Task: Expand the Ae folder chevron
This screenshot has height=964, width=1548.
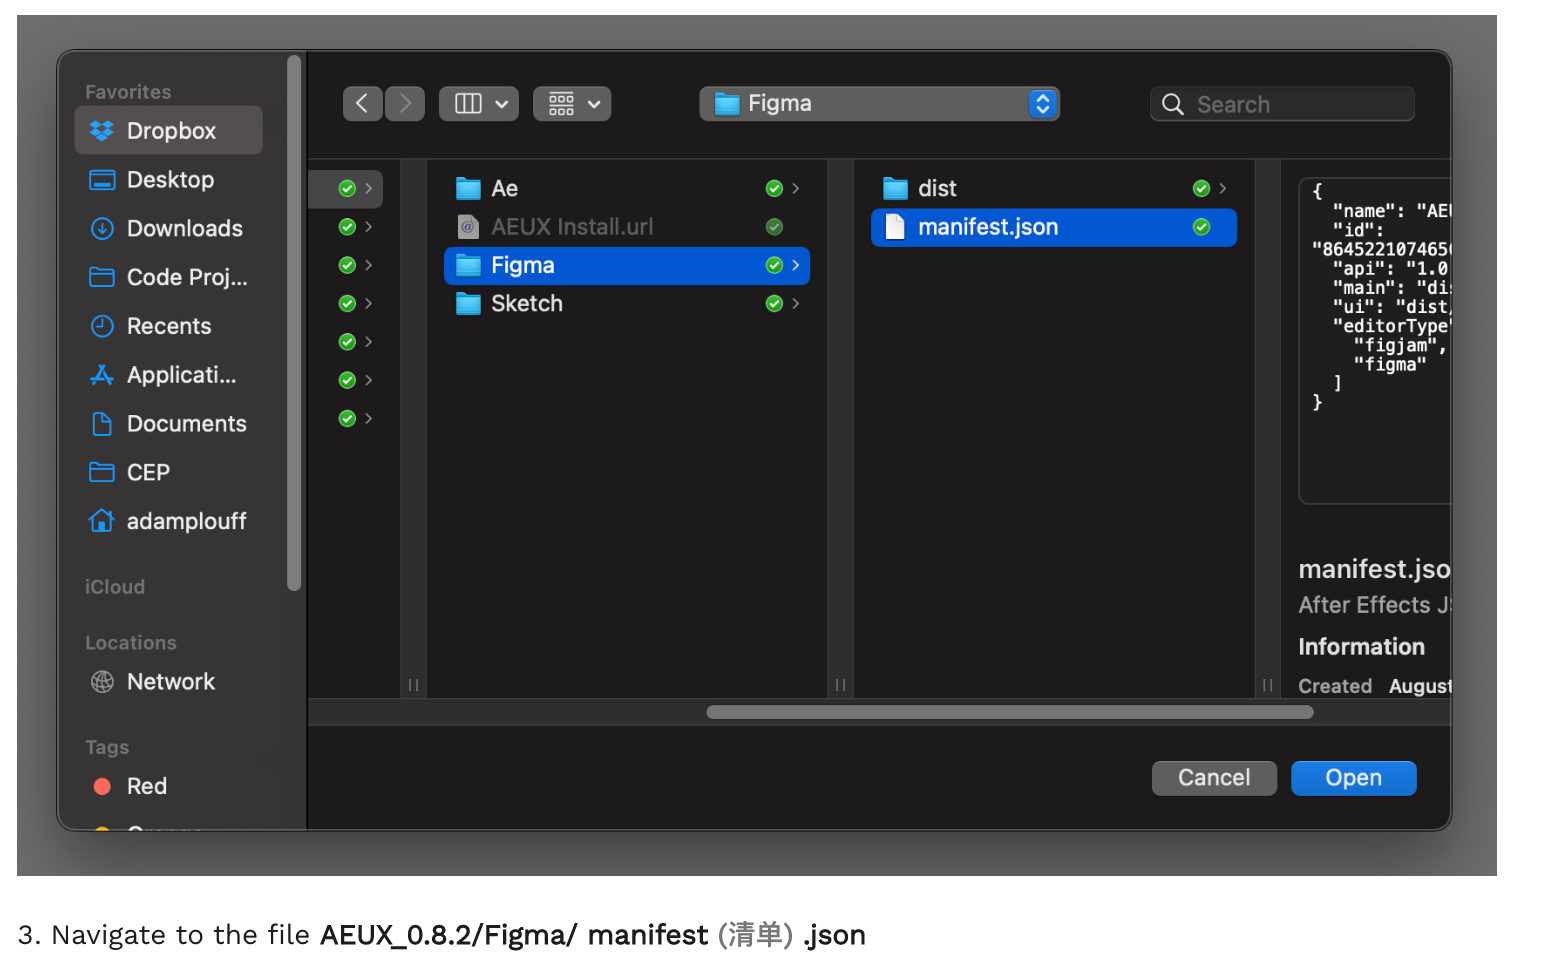Action: click(x=796, y=188)
